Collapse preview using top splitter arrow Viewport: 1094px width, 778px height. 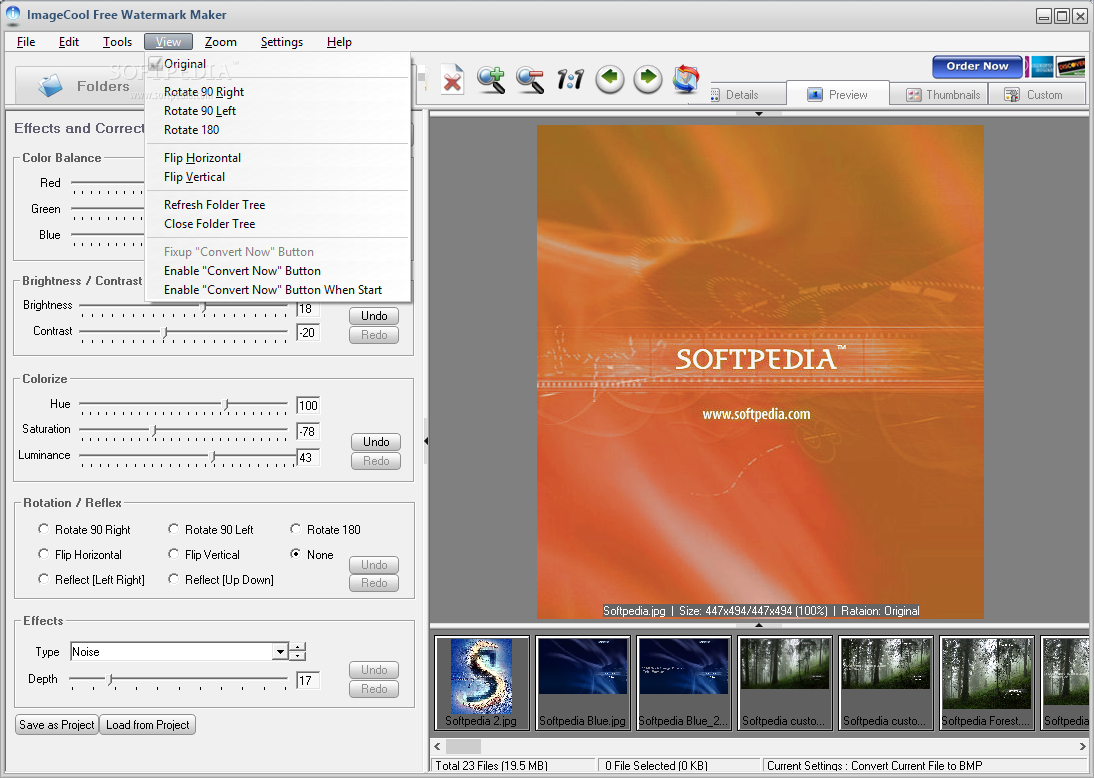[x=758, y=113]
